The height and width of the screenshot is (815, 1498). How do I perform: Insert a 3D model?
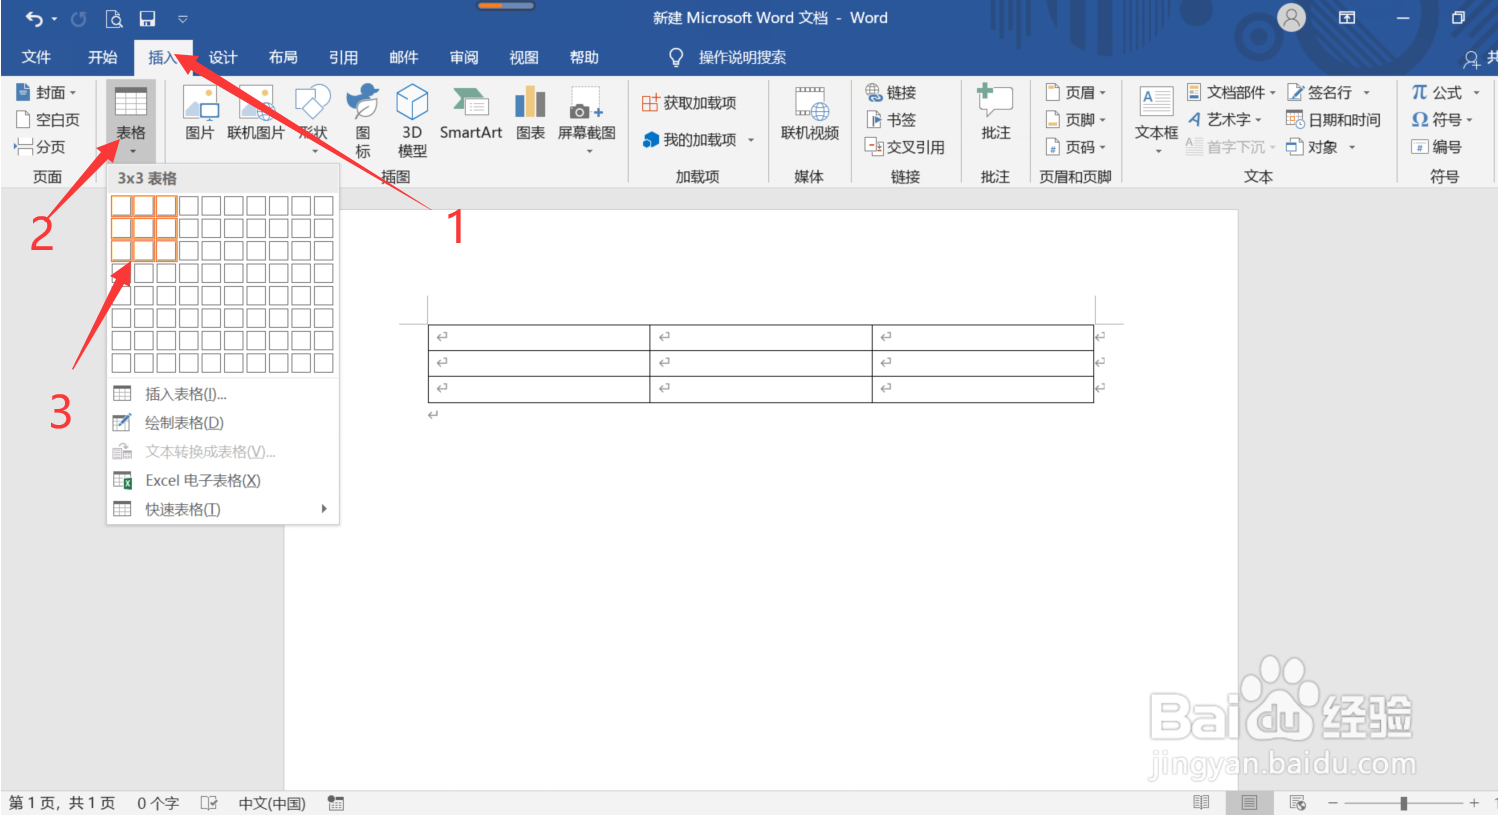(x=411, y=118)
